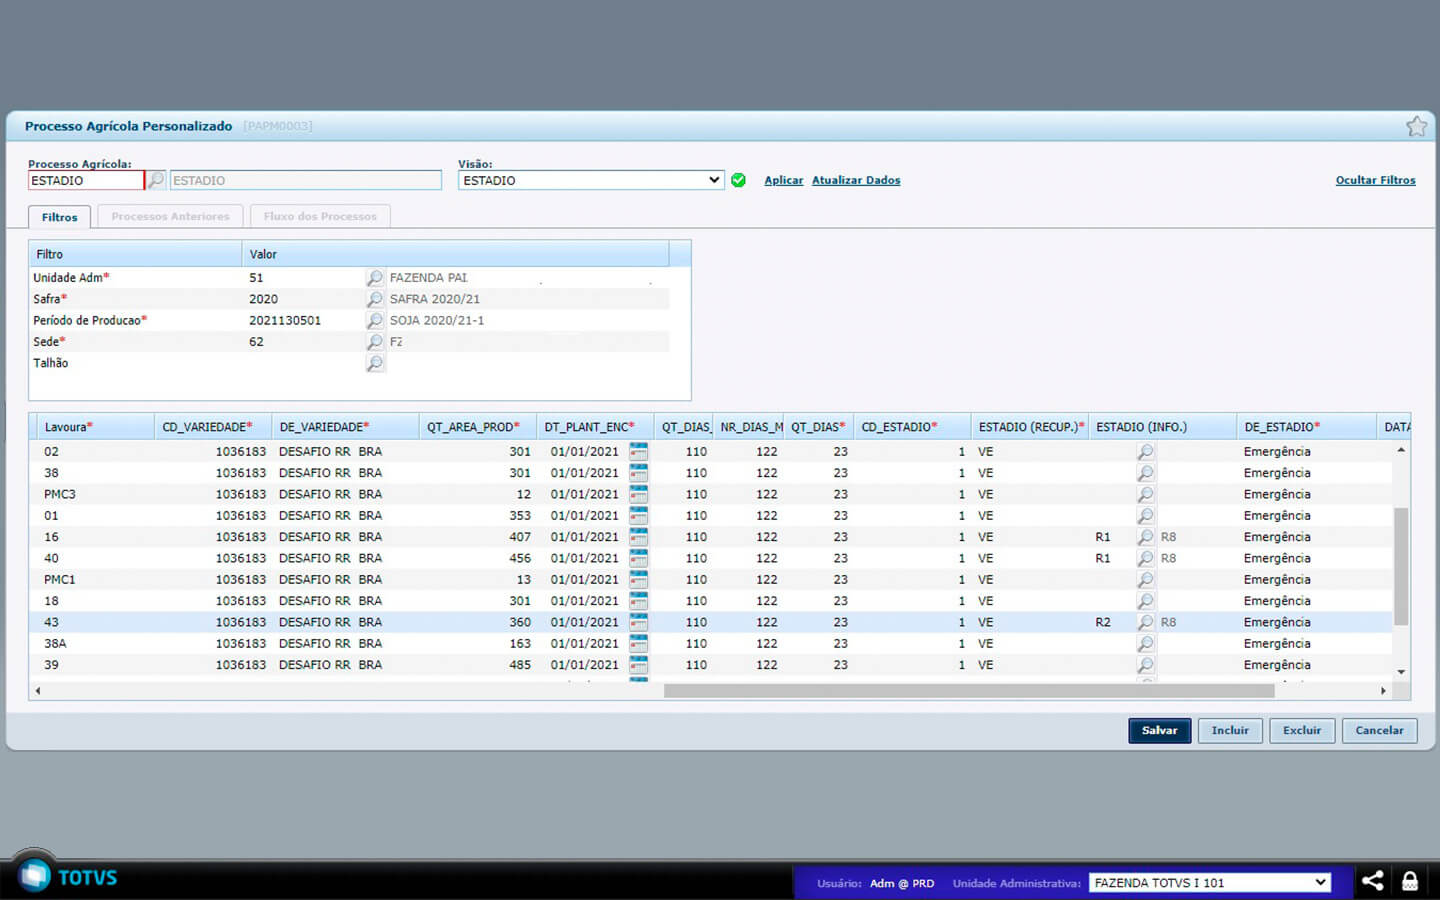Click the share icon in bottom bar
Viewport: 1440px width, 900px height.
click(x=1372, y=881)
